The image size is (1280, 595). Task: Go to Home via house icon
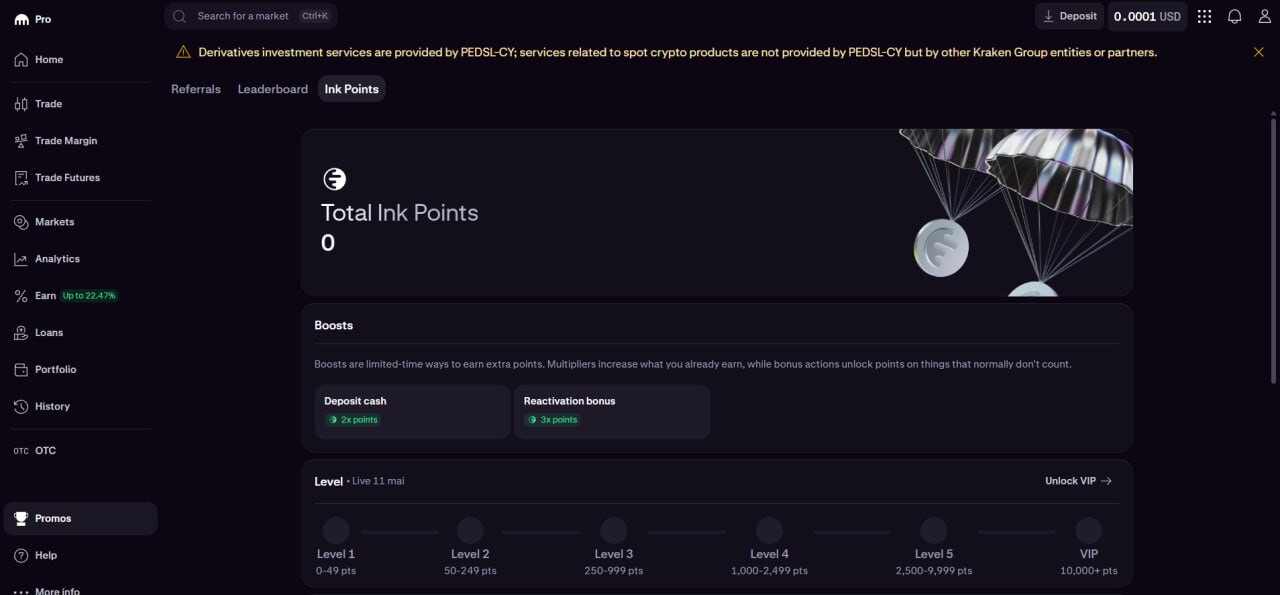(21, 60)
